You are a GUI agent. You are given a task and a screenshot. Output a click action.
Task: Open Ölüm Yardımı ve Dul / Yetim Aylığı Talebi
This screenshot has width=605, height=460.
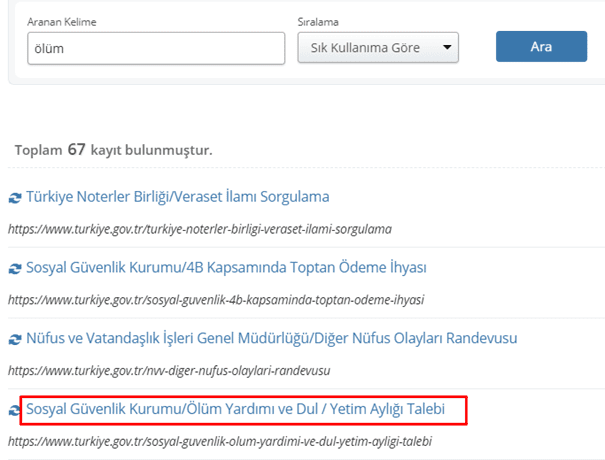click(x=244, y=409)
